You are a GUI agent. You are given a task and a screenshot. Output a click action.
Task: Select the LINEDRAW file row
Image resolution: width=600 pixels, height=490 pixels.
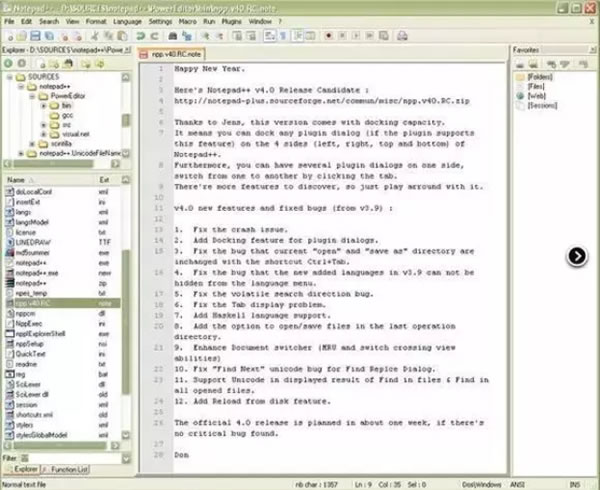(62, 243)
